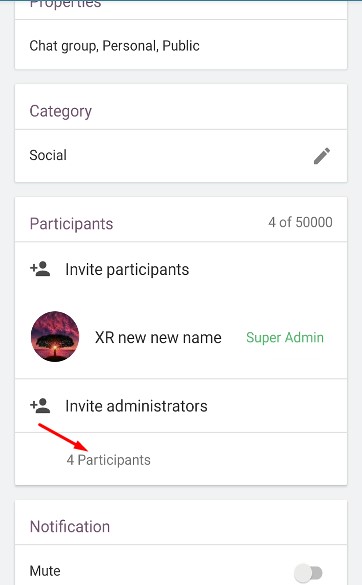This screenshot has height=585, width=362.
Task: Click the Super Admin role label
Action: tap(285, 338)
